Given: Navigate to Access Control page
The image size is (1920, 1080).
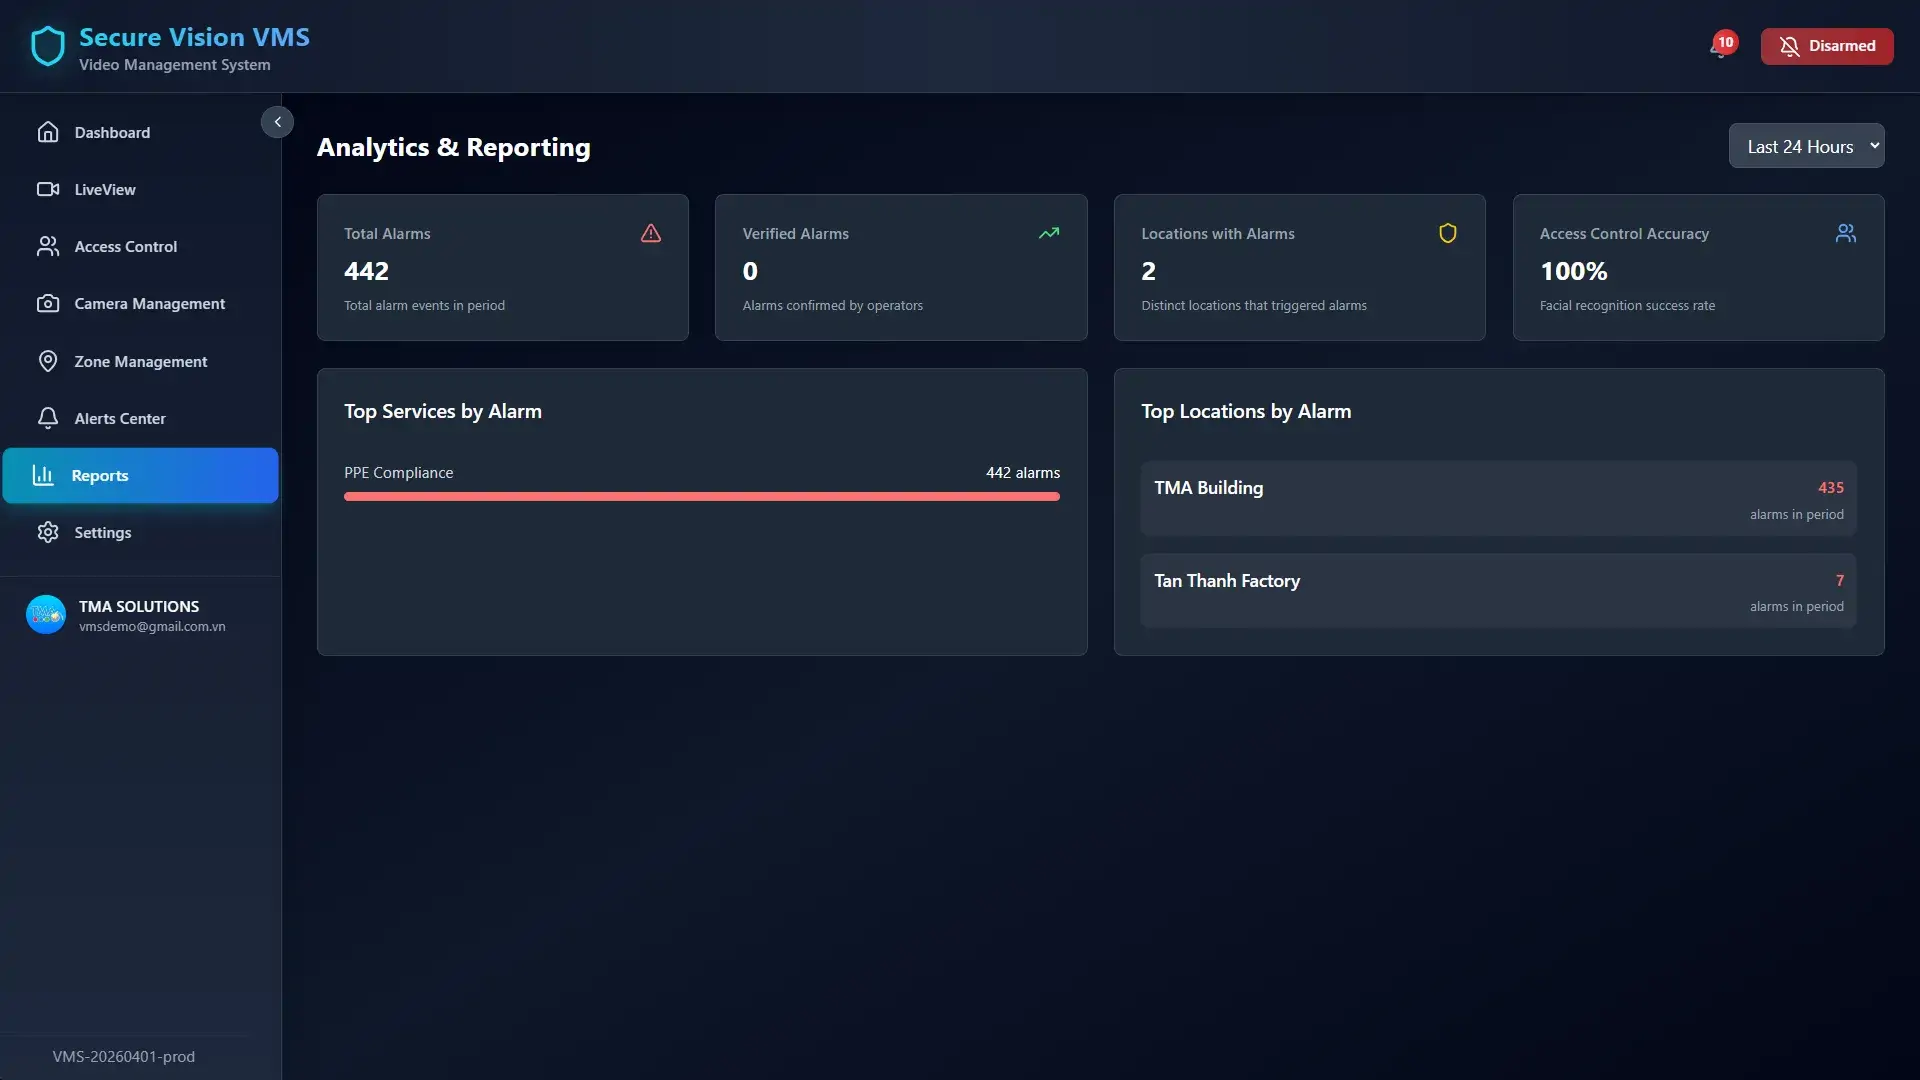Looking at the screenshot, I should pyautogui.click(x=140, y=246).
